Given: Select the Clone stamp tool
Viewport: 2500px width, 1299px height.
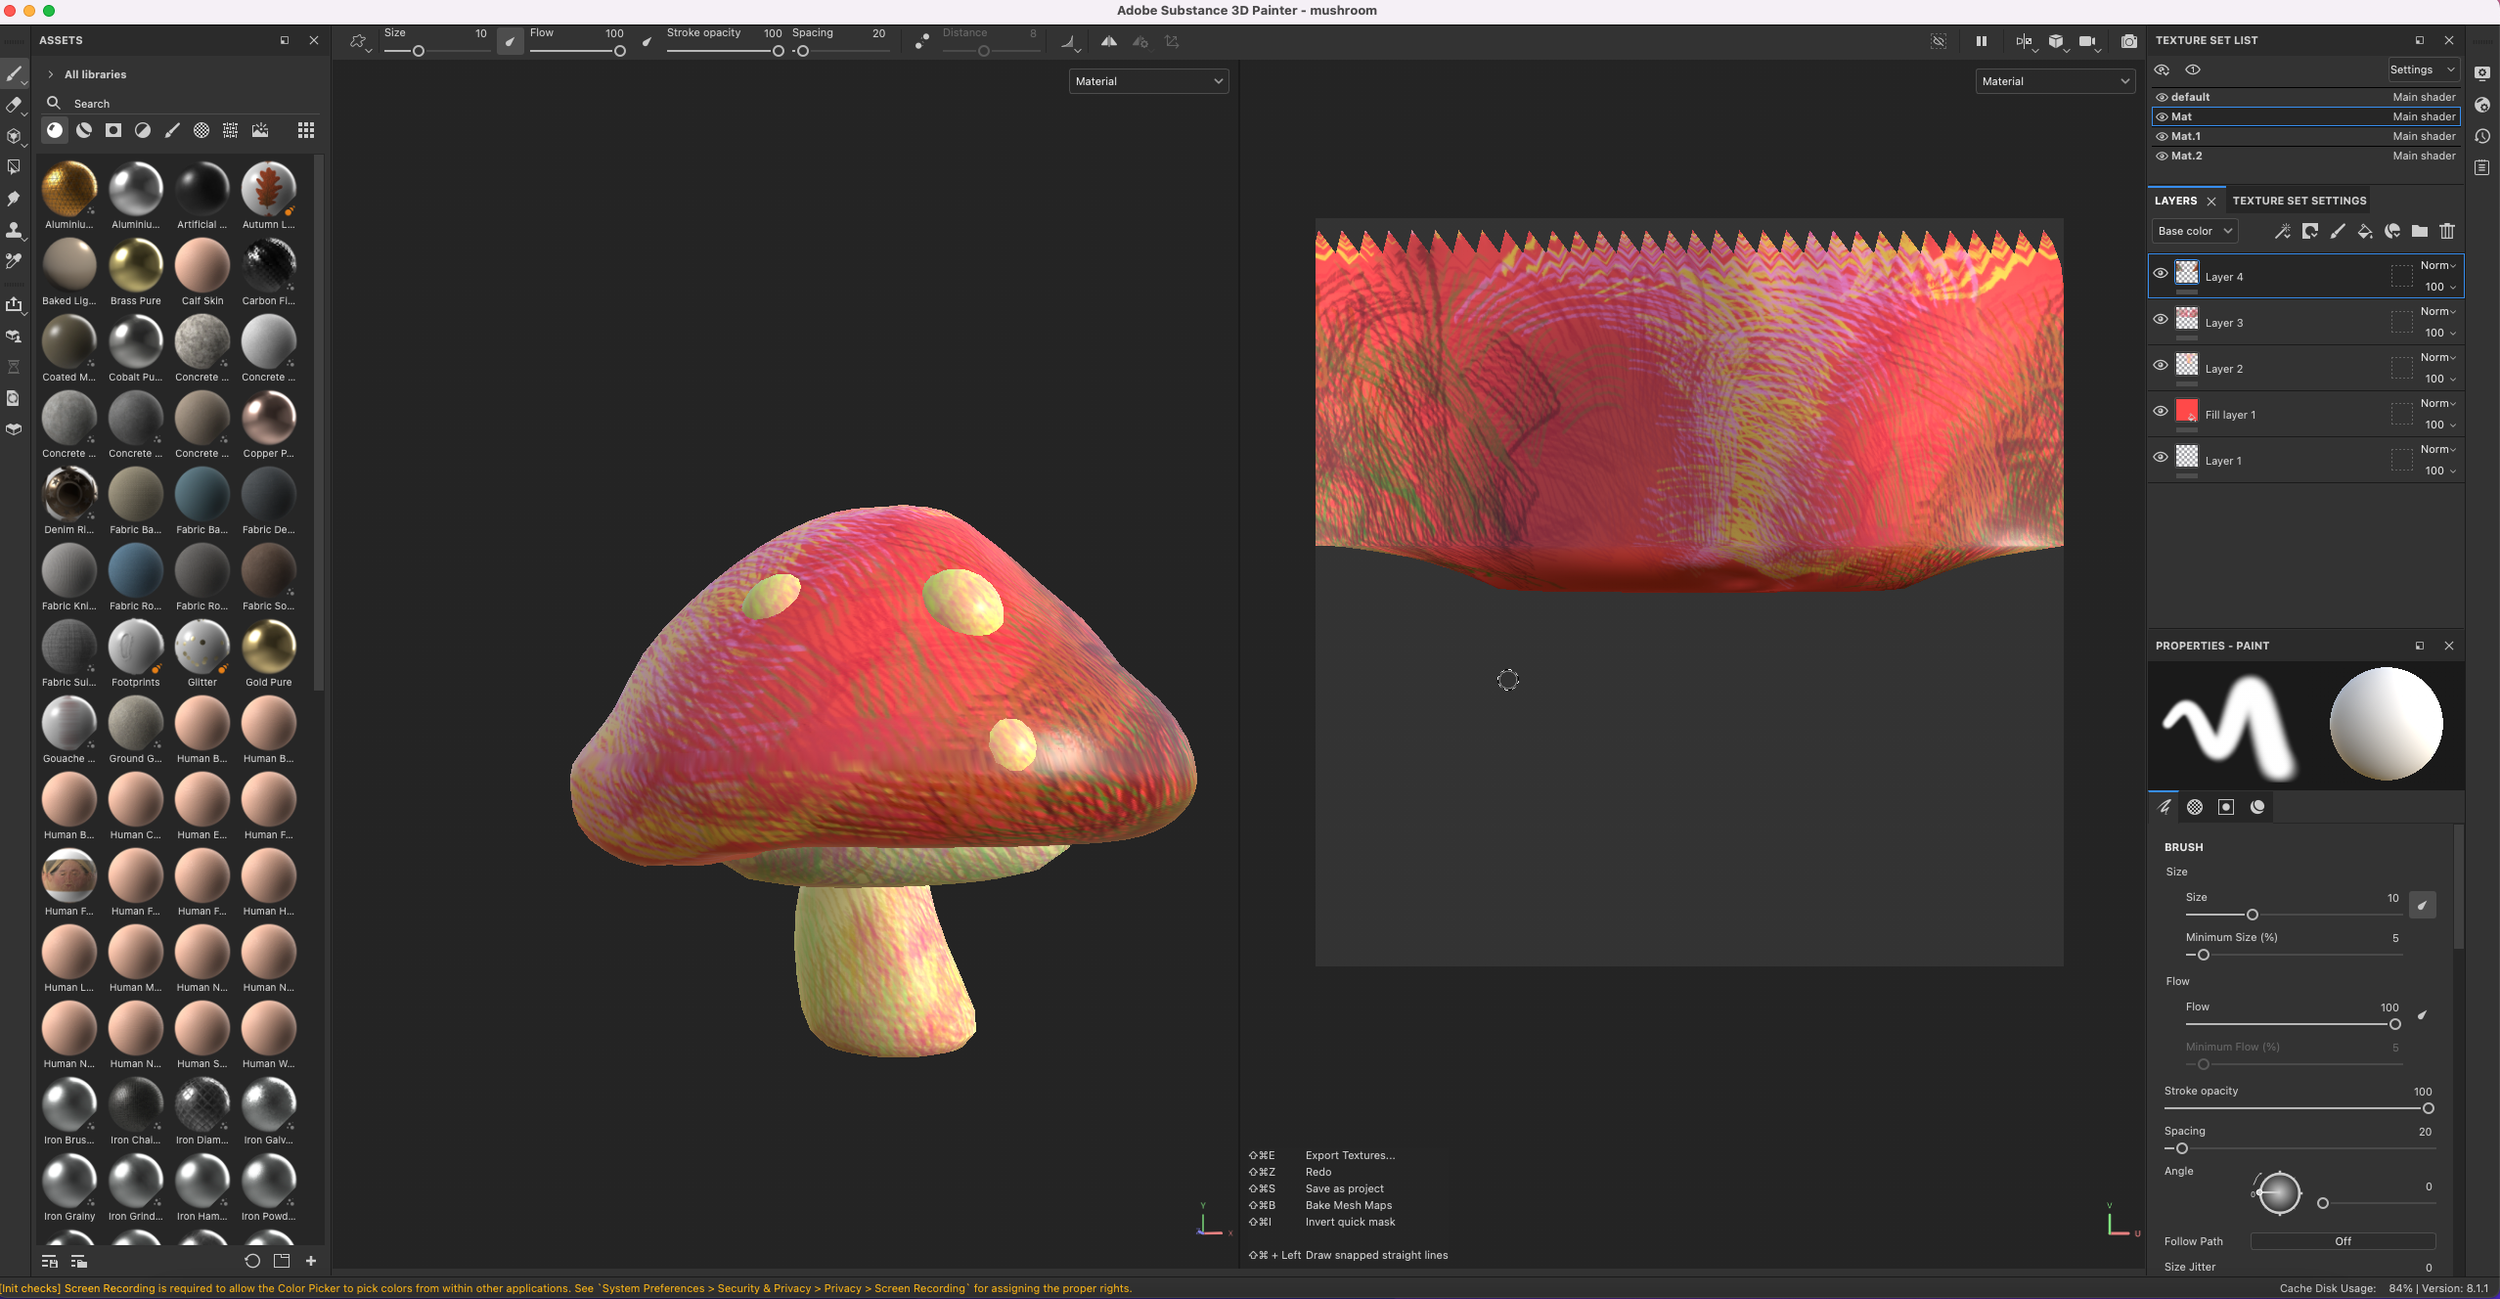Looking at the screenshot, I should click(x=13, y=230).
